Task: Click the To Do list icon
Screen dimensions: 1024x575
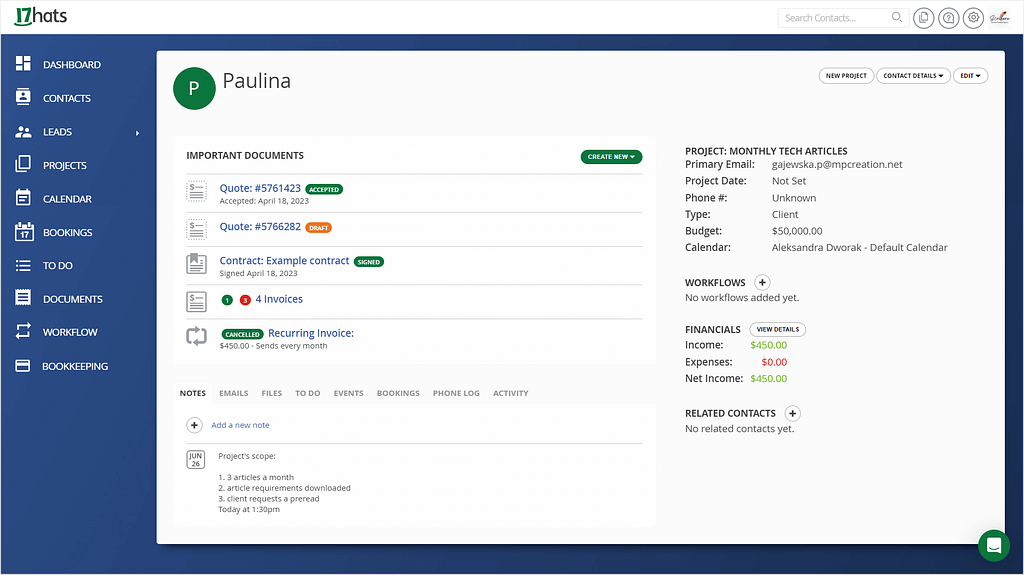Action: 23,265
